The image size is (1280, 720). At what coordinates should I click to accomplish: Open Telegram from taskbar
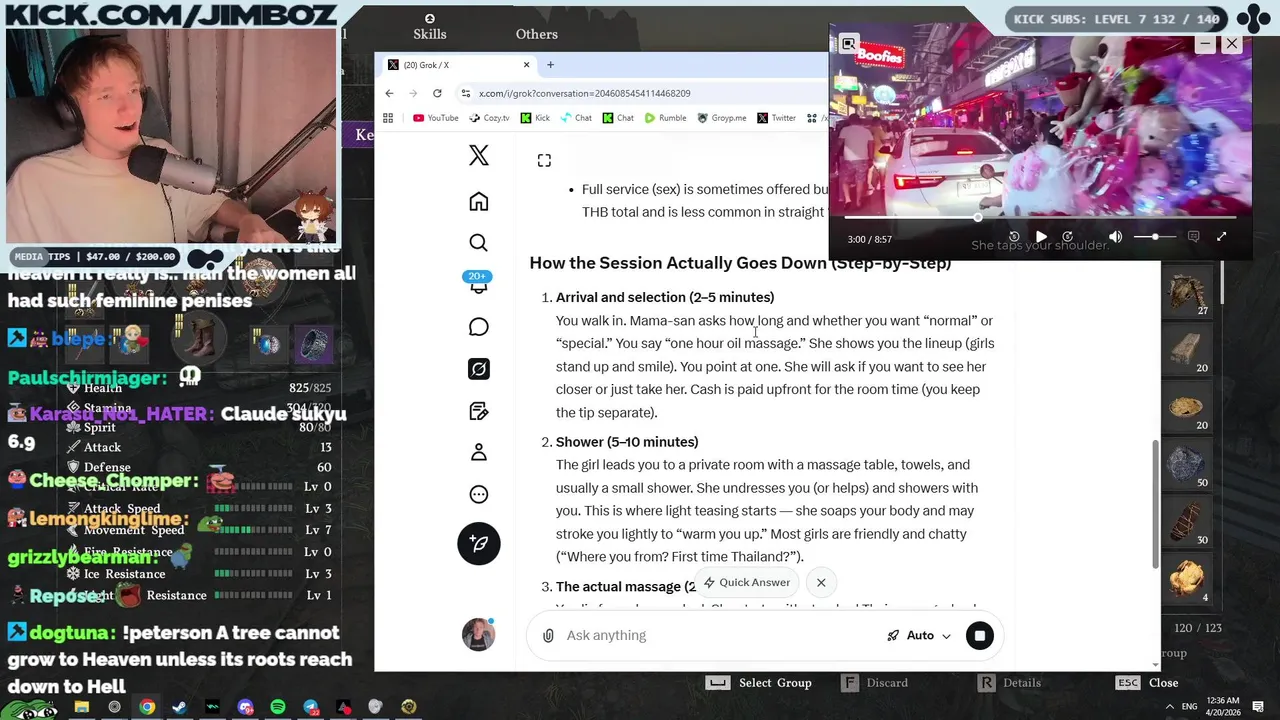coord(310,707)
